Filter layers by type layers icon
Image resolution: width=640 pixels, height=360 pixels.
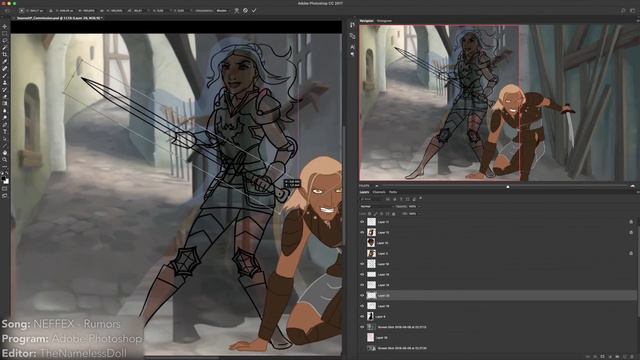401,199
